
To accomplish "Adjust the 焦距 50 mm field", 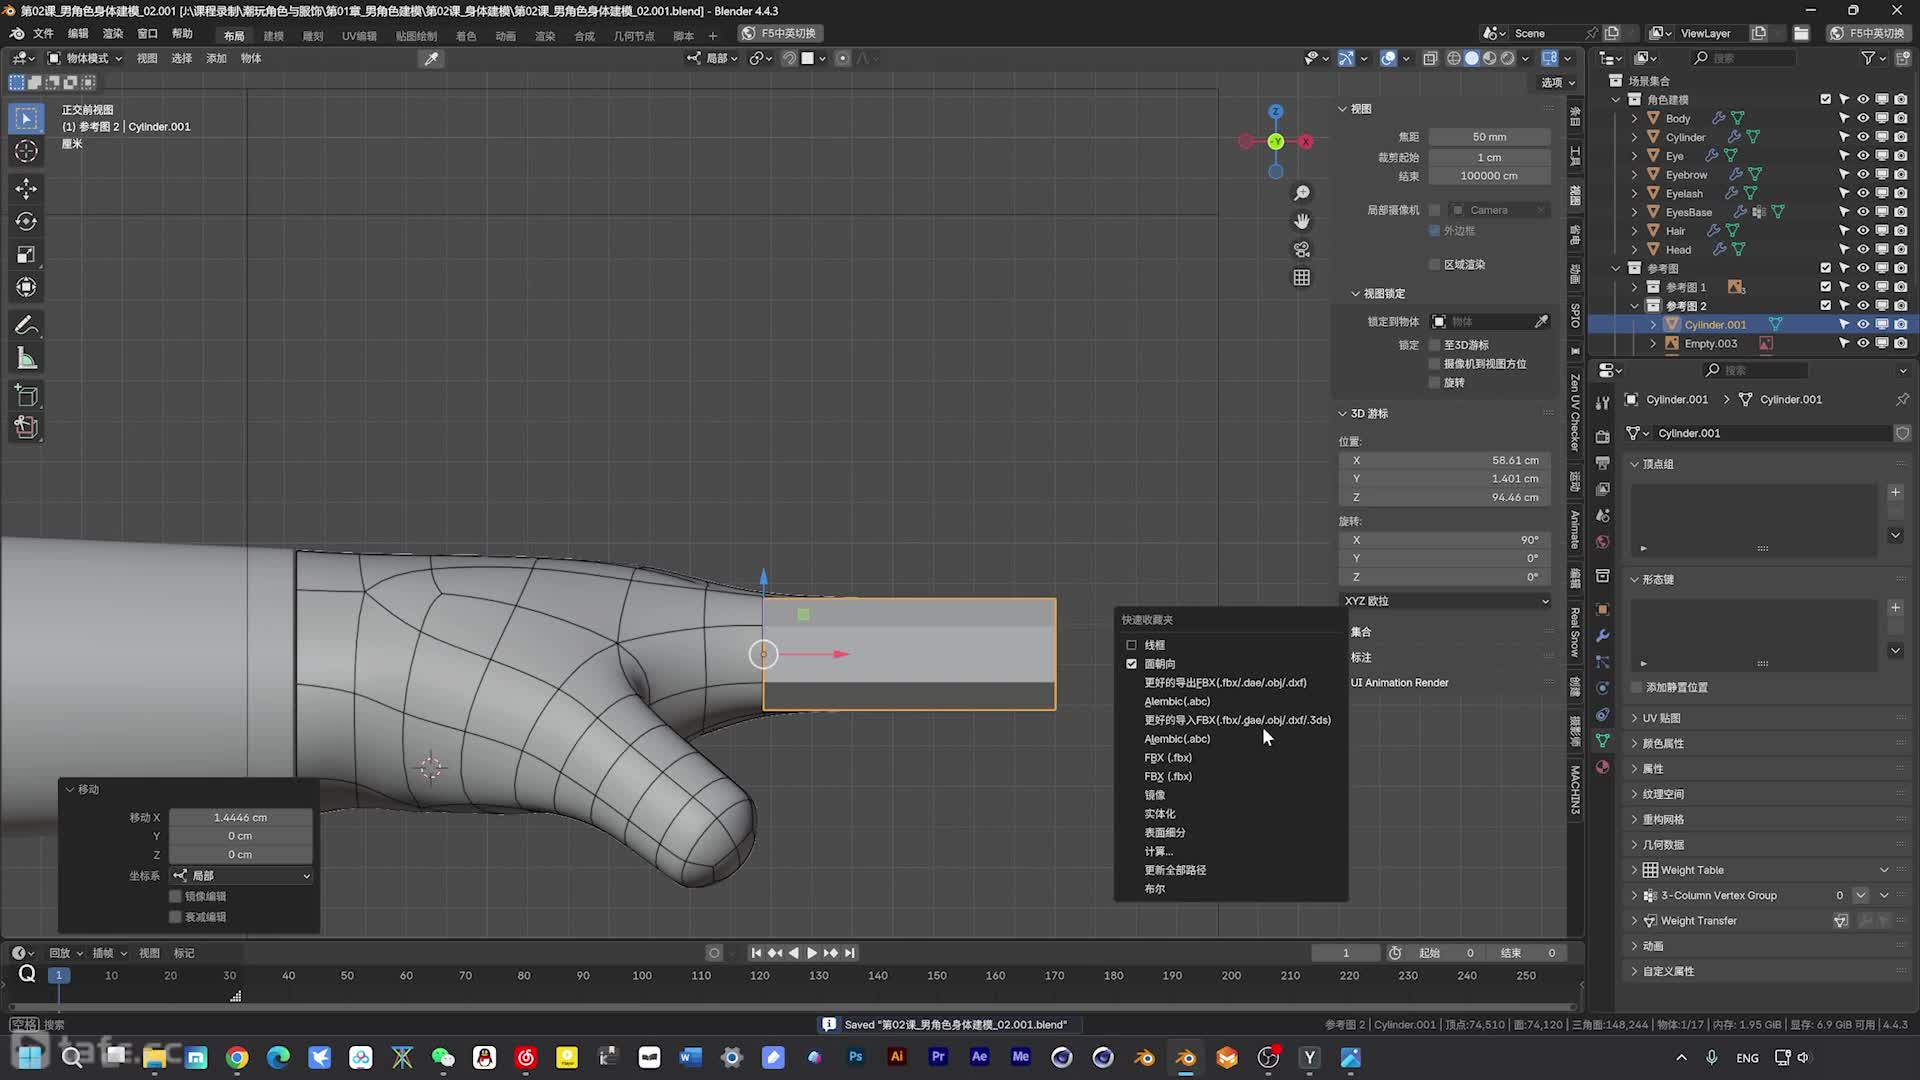I will (x=1489, y=137).
